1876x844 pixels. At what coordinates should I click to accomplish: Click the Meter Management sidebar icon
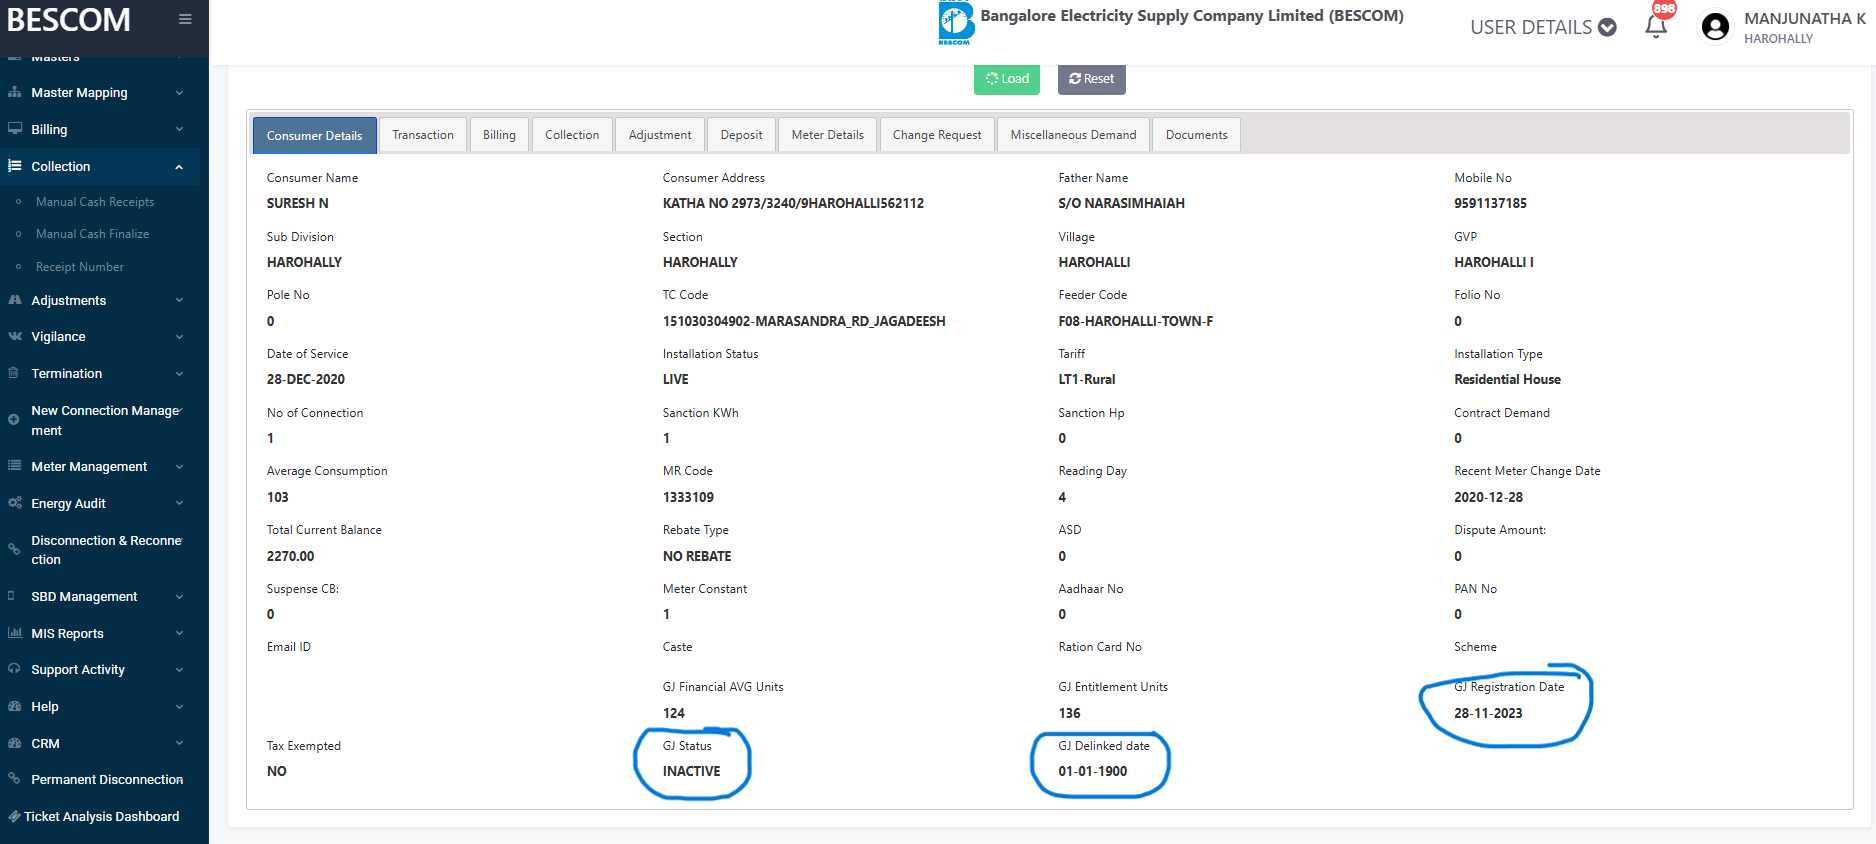coord(15,466)
